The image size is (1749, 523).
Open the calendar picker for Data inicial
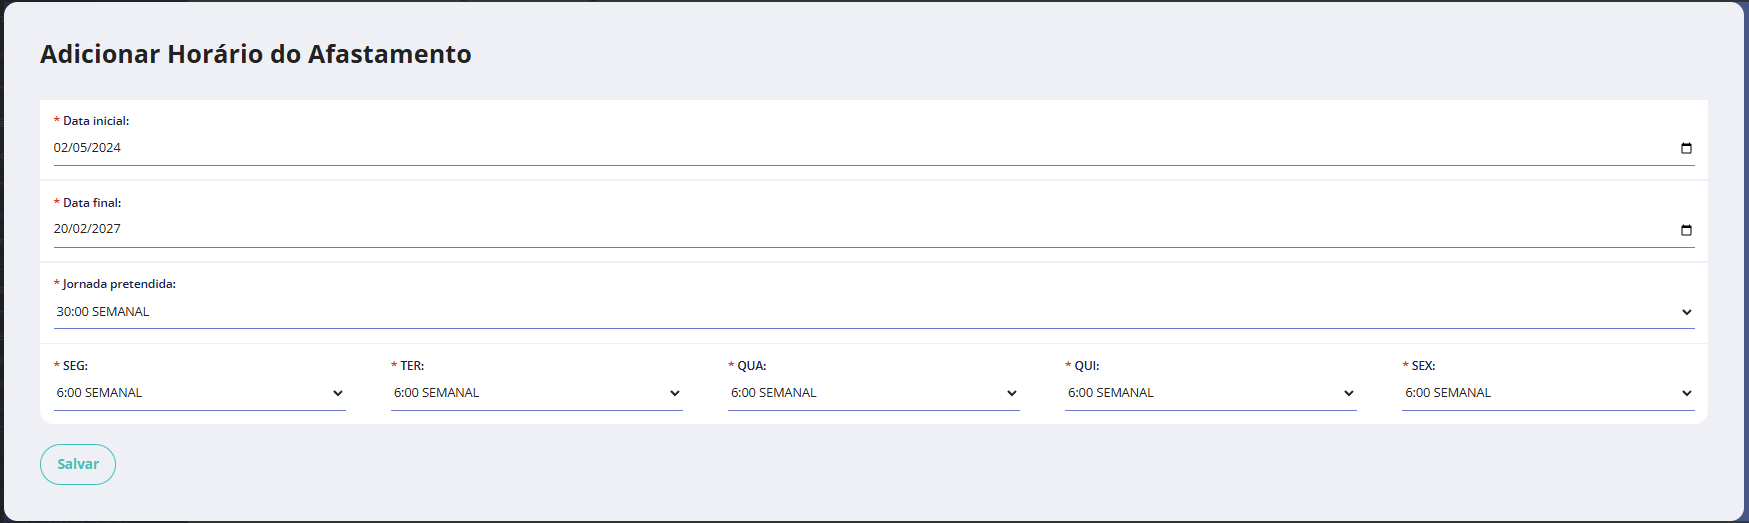pyautogui.click(x=1686, y=148)
